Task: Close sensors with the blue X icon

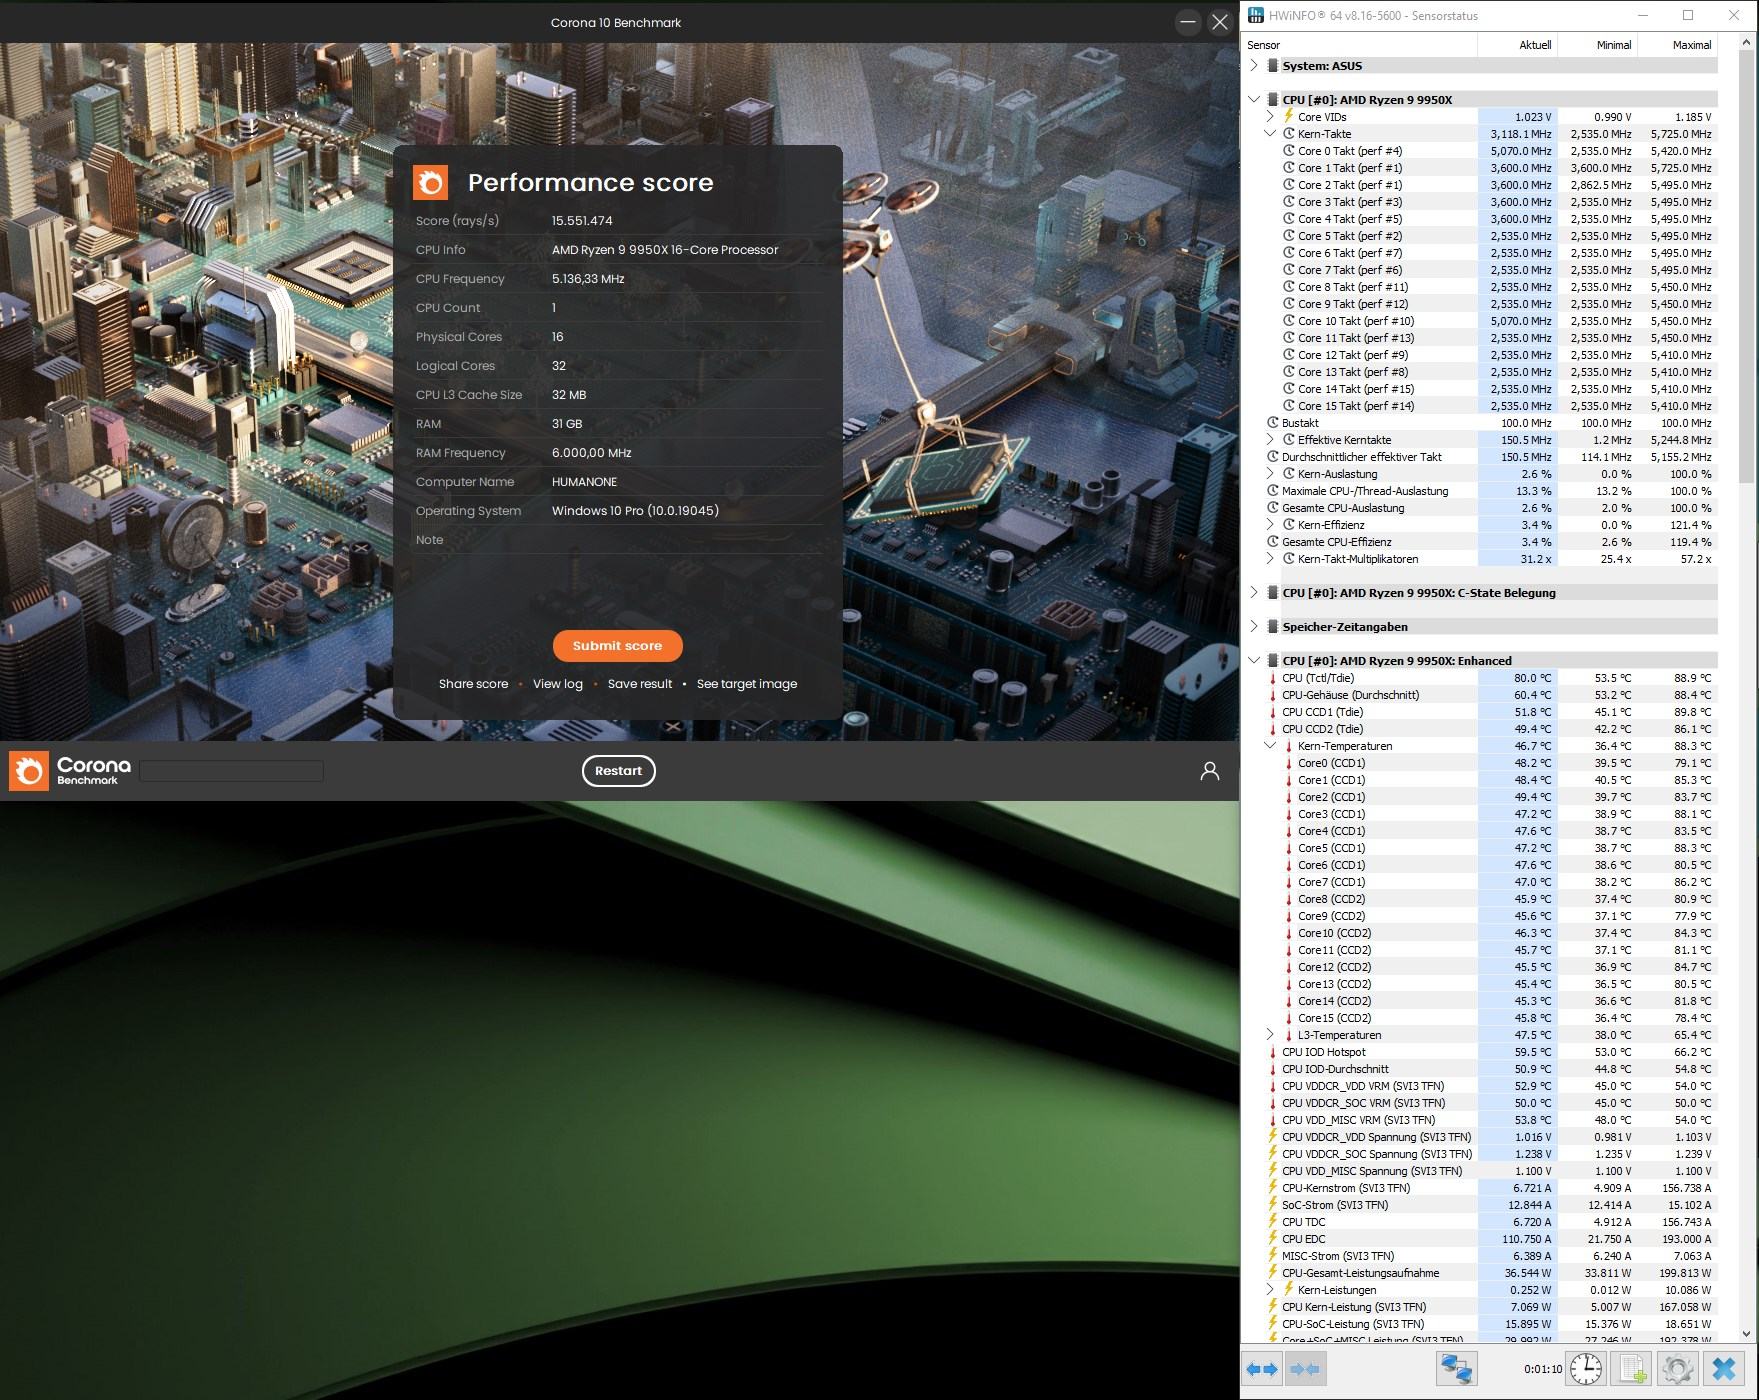Action: tap(1724, 1369)
